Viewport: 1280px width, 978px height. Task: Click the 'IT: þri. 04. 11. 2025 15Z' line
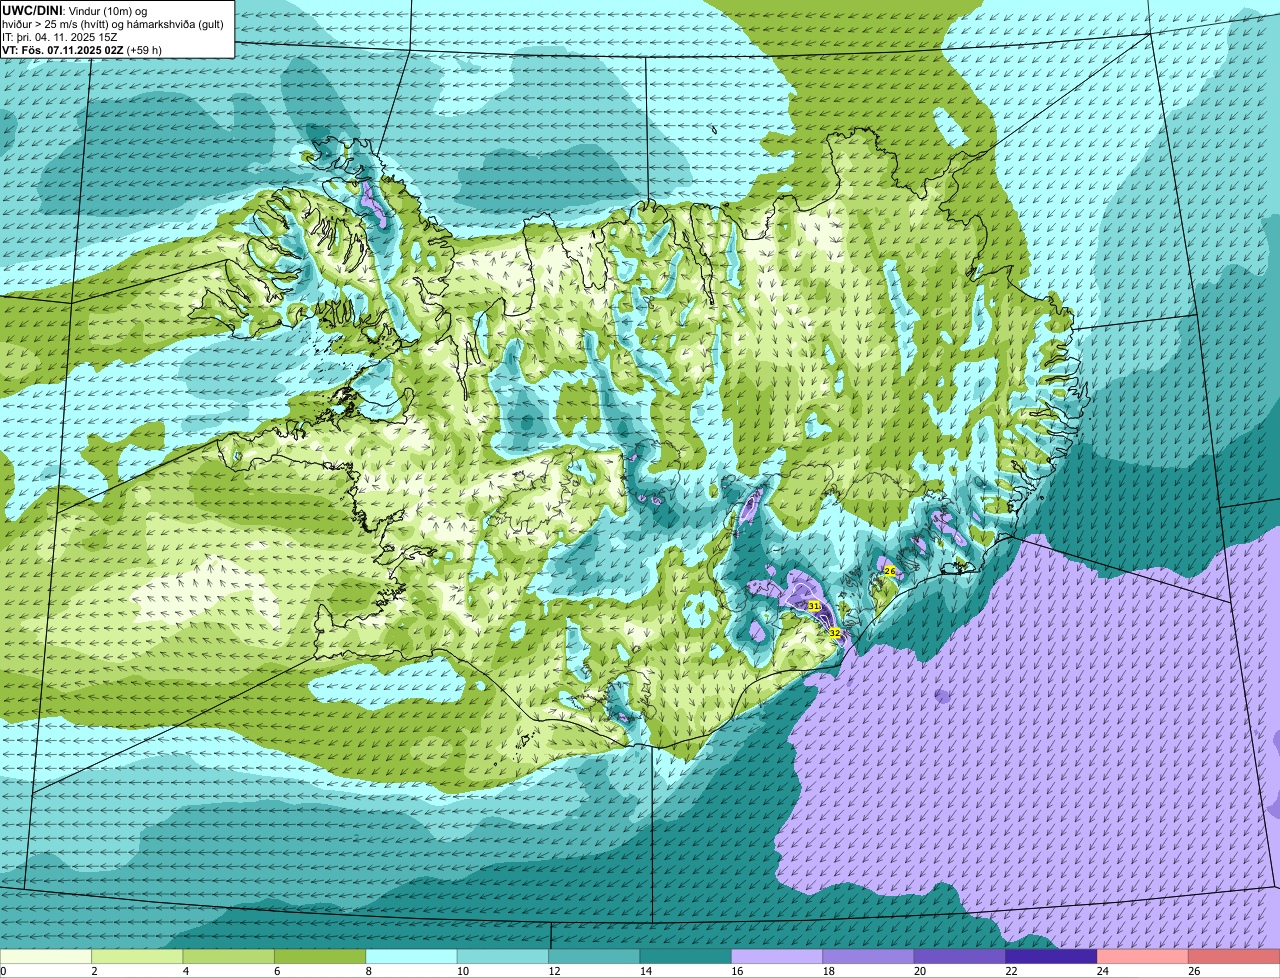click(x=60, y=36)
